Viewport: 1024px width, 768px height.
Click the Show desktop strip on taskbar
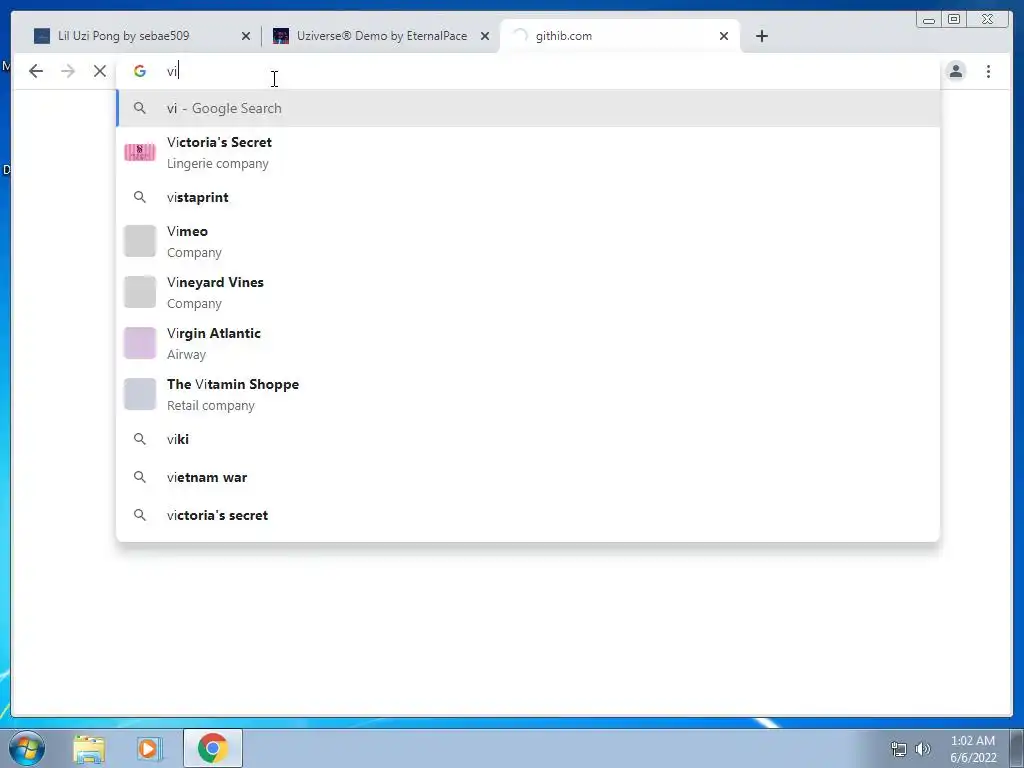click(x=1017, y=748)
